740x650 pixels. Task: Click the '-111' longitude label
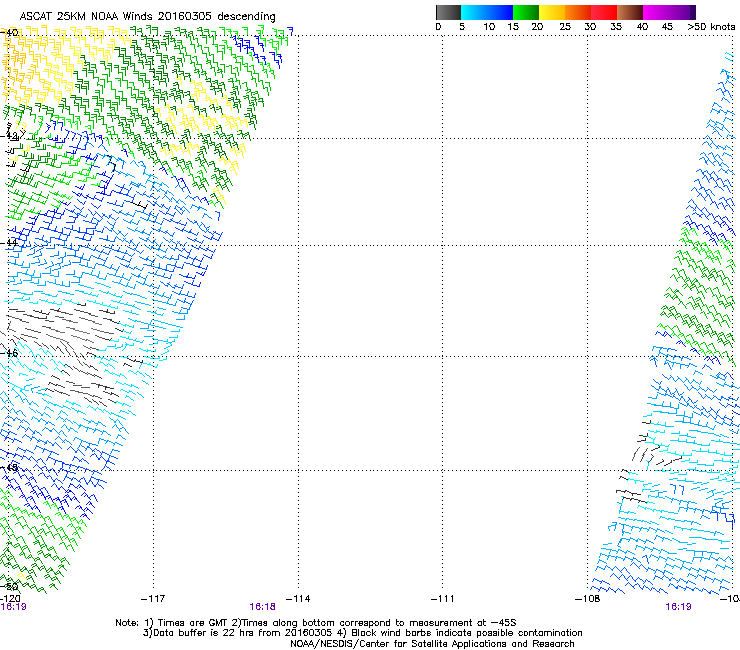coord(443,599)
